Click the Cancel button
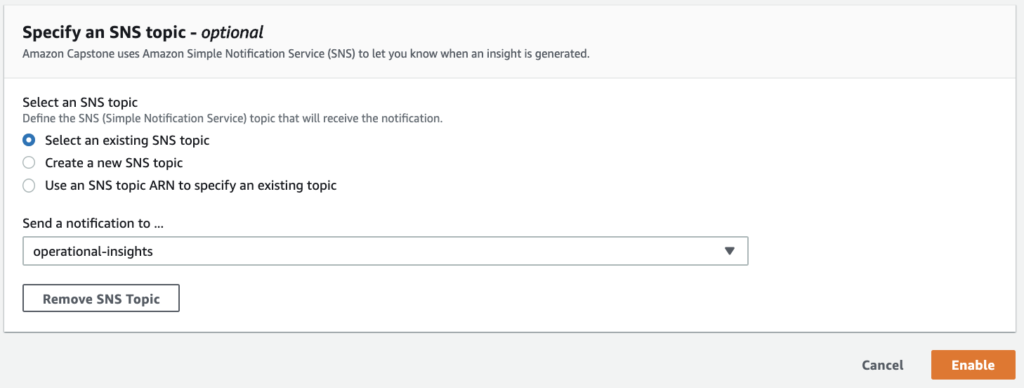1024x388 pixels. (882, 365)
